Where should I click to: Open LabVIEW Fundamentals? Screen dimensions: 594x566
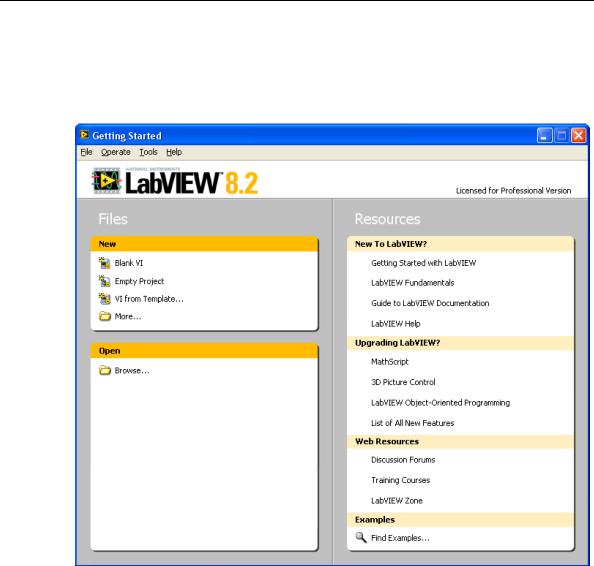pos(413,283)
